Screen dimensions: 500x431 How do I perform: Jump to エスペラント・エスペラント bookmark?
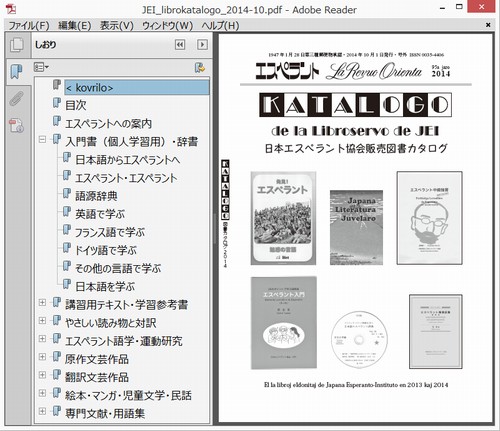pyautogui.click(x=126, y=178)
